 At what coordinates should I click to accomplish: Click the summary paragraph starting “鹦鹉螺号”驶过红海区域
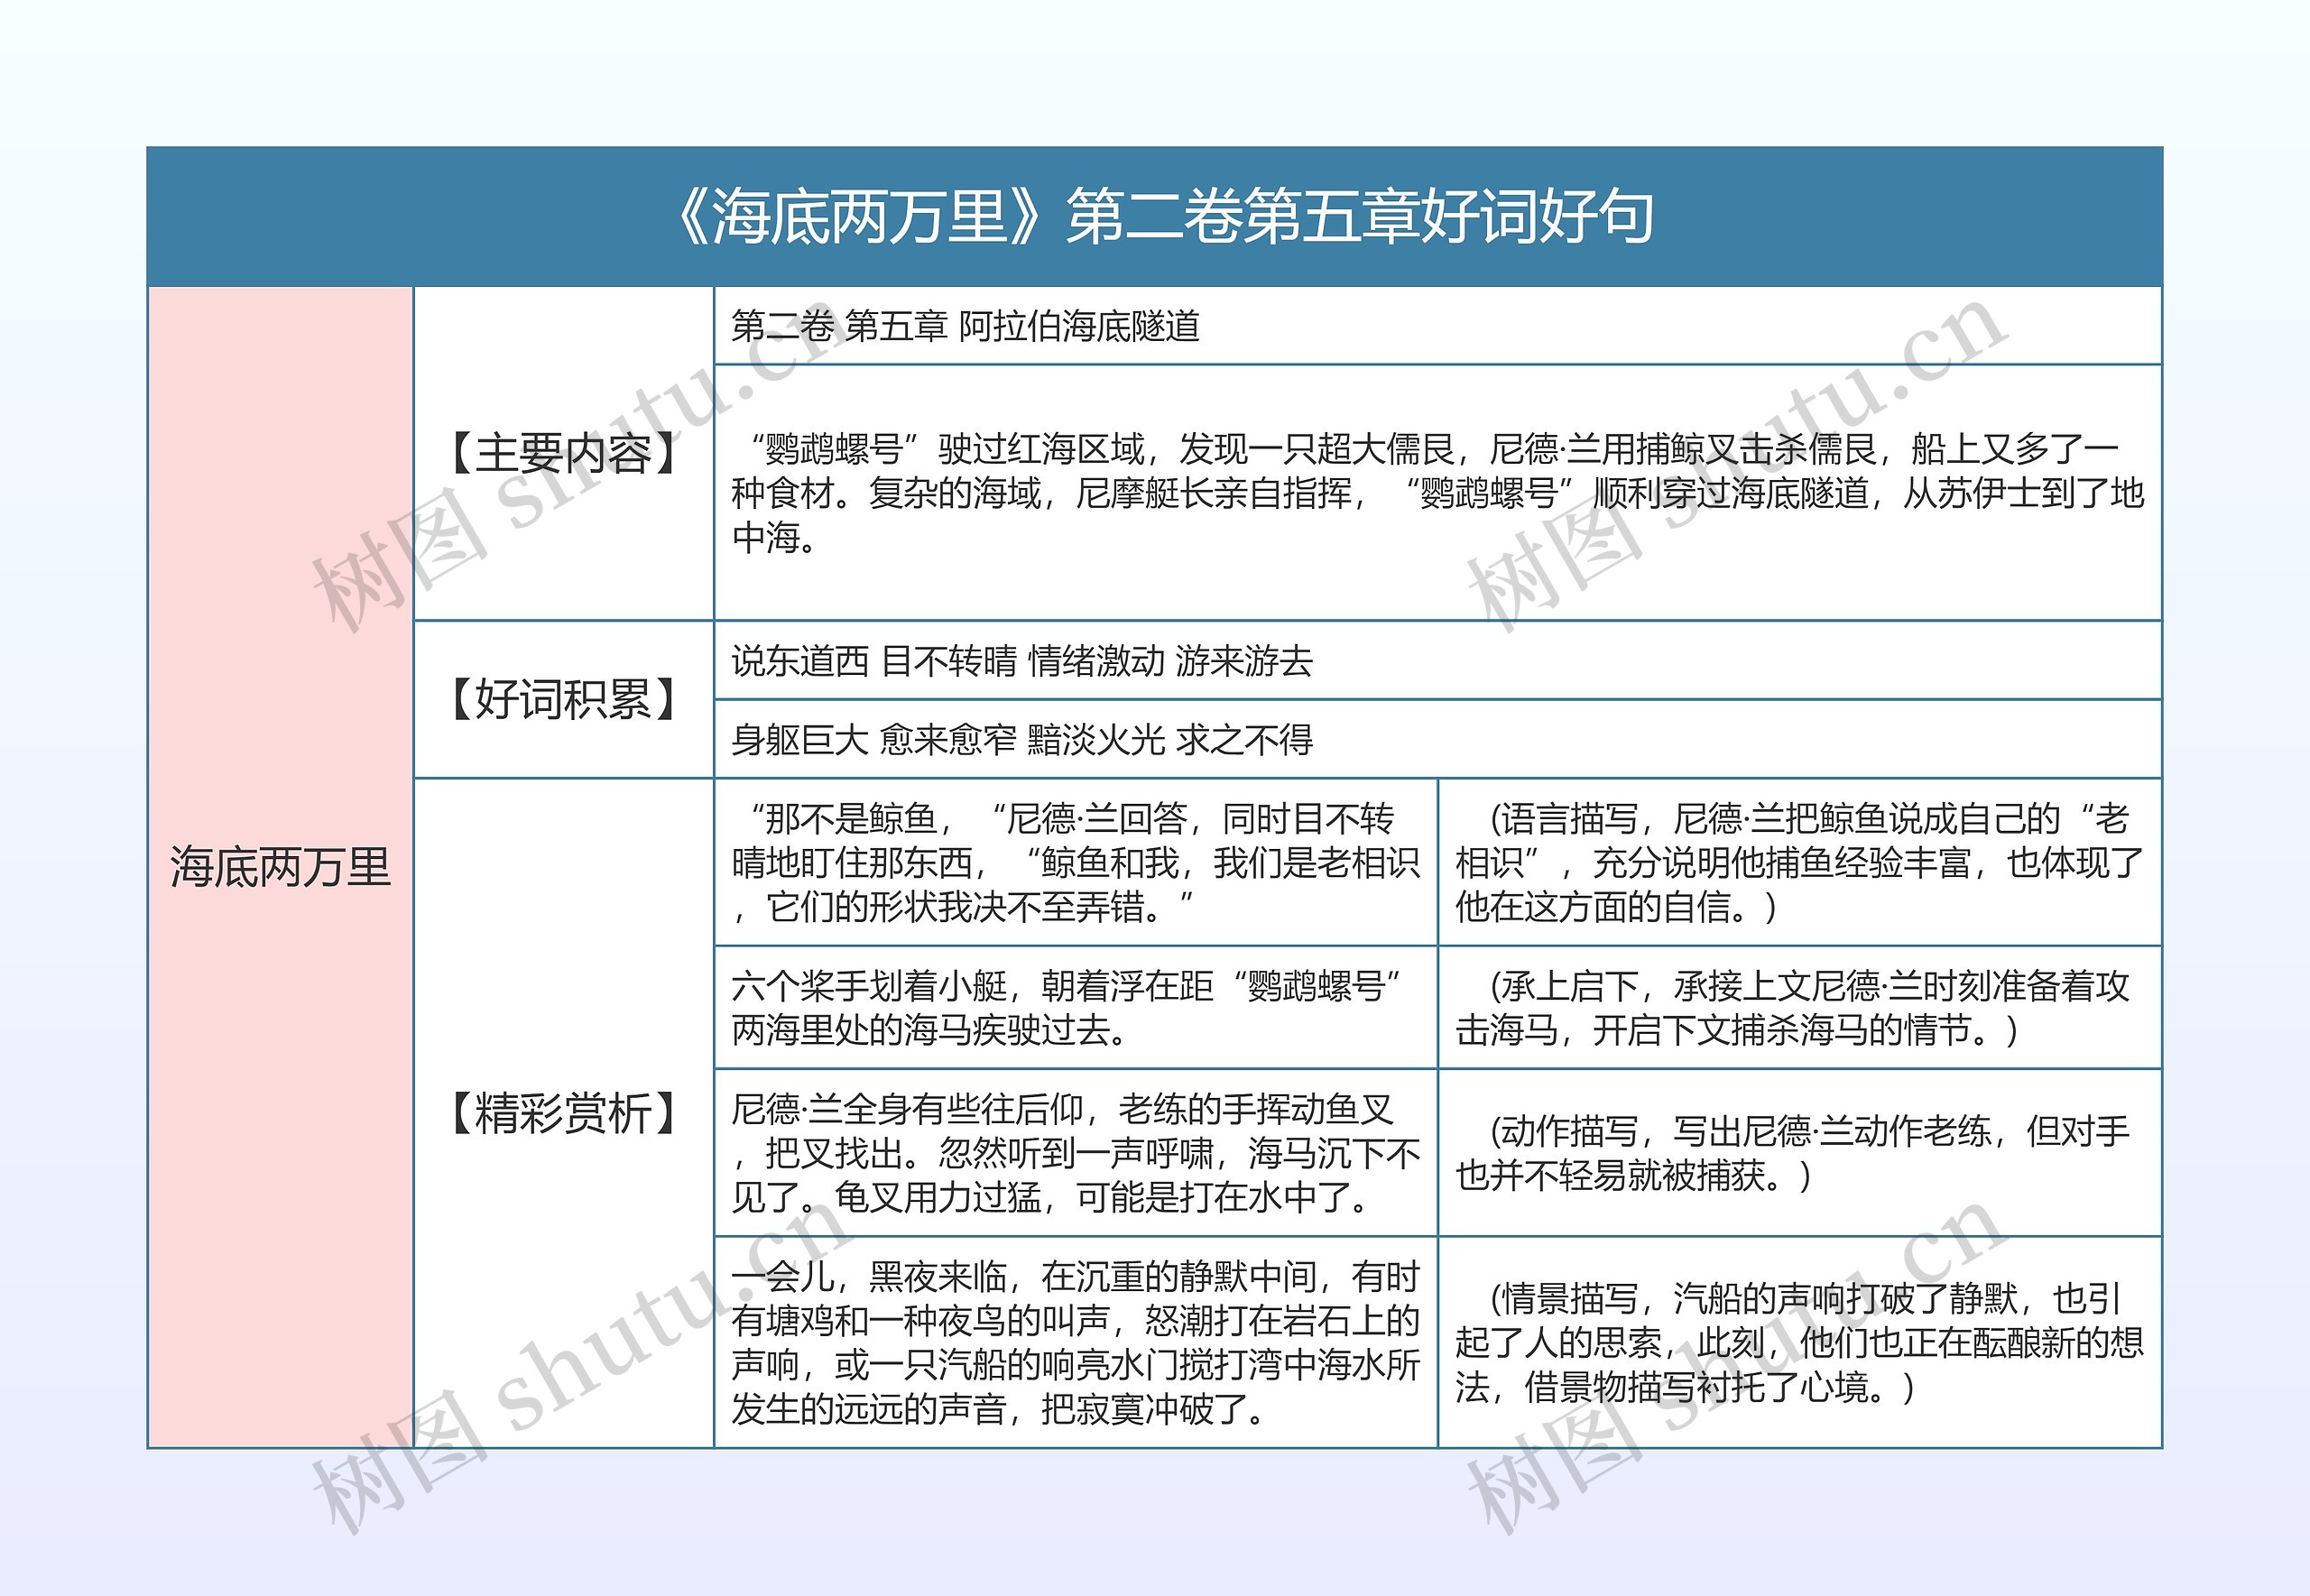point(1438,493)
